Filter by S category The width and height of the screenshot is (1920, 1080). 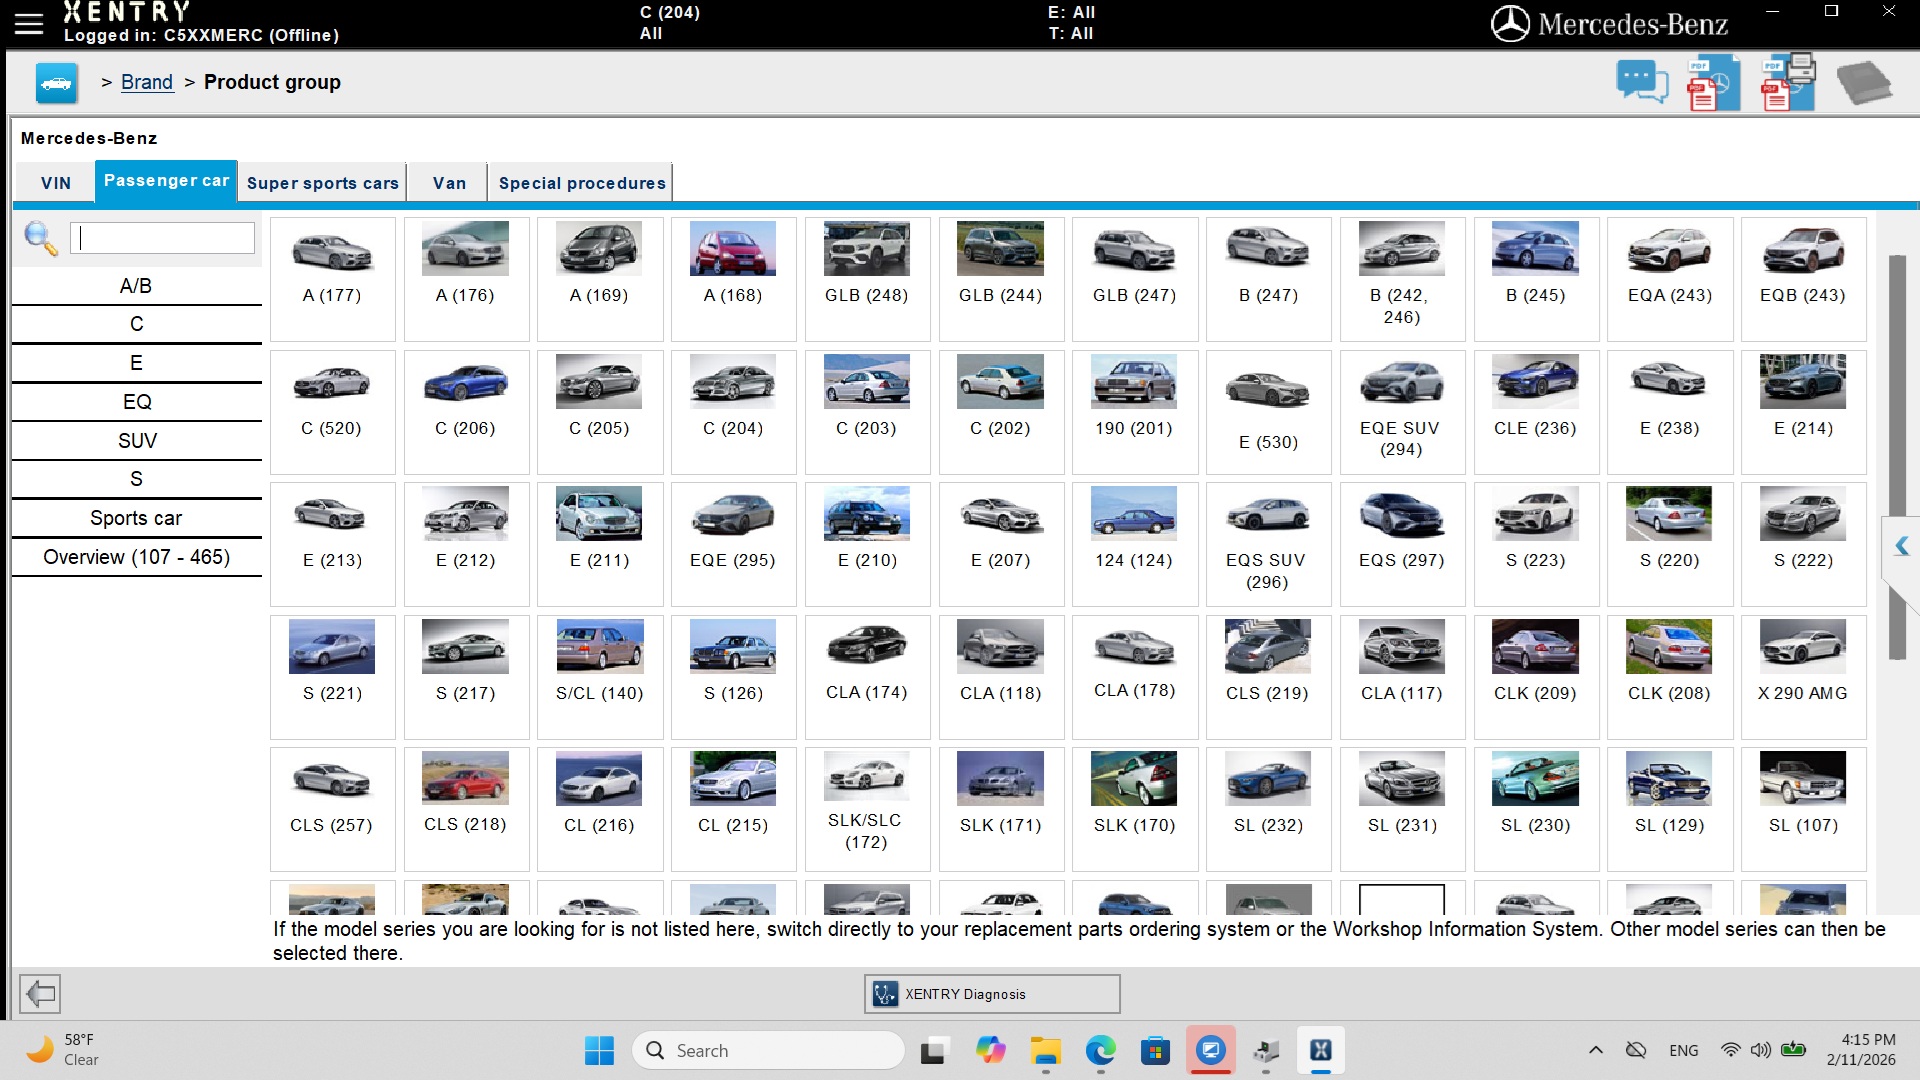tap(136, 479)
